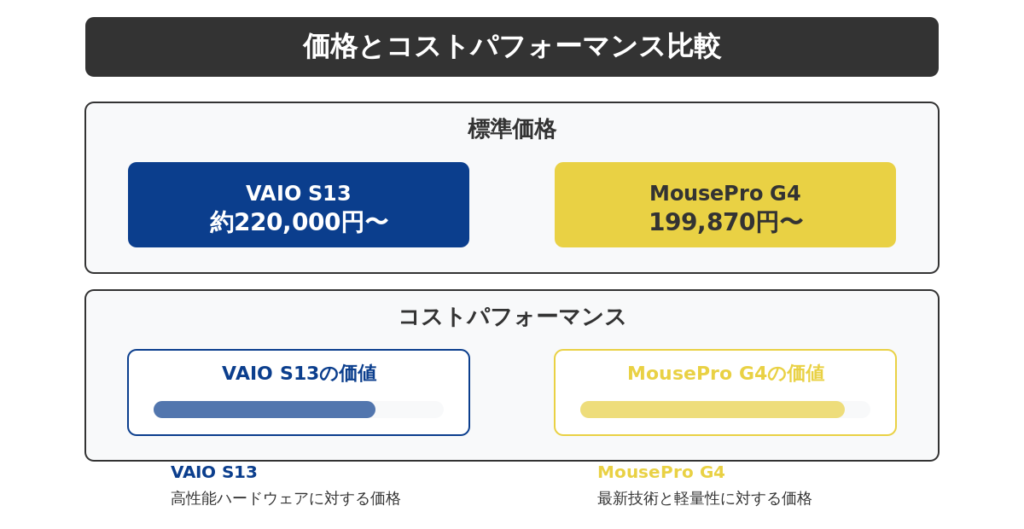Select the 約220,000円〜 price text
Screen dimensions: 1024x529
pyautogui.click(x=298, y=222)
